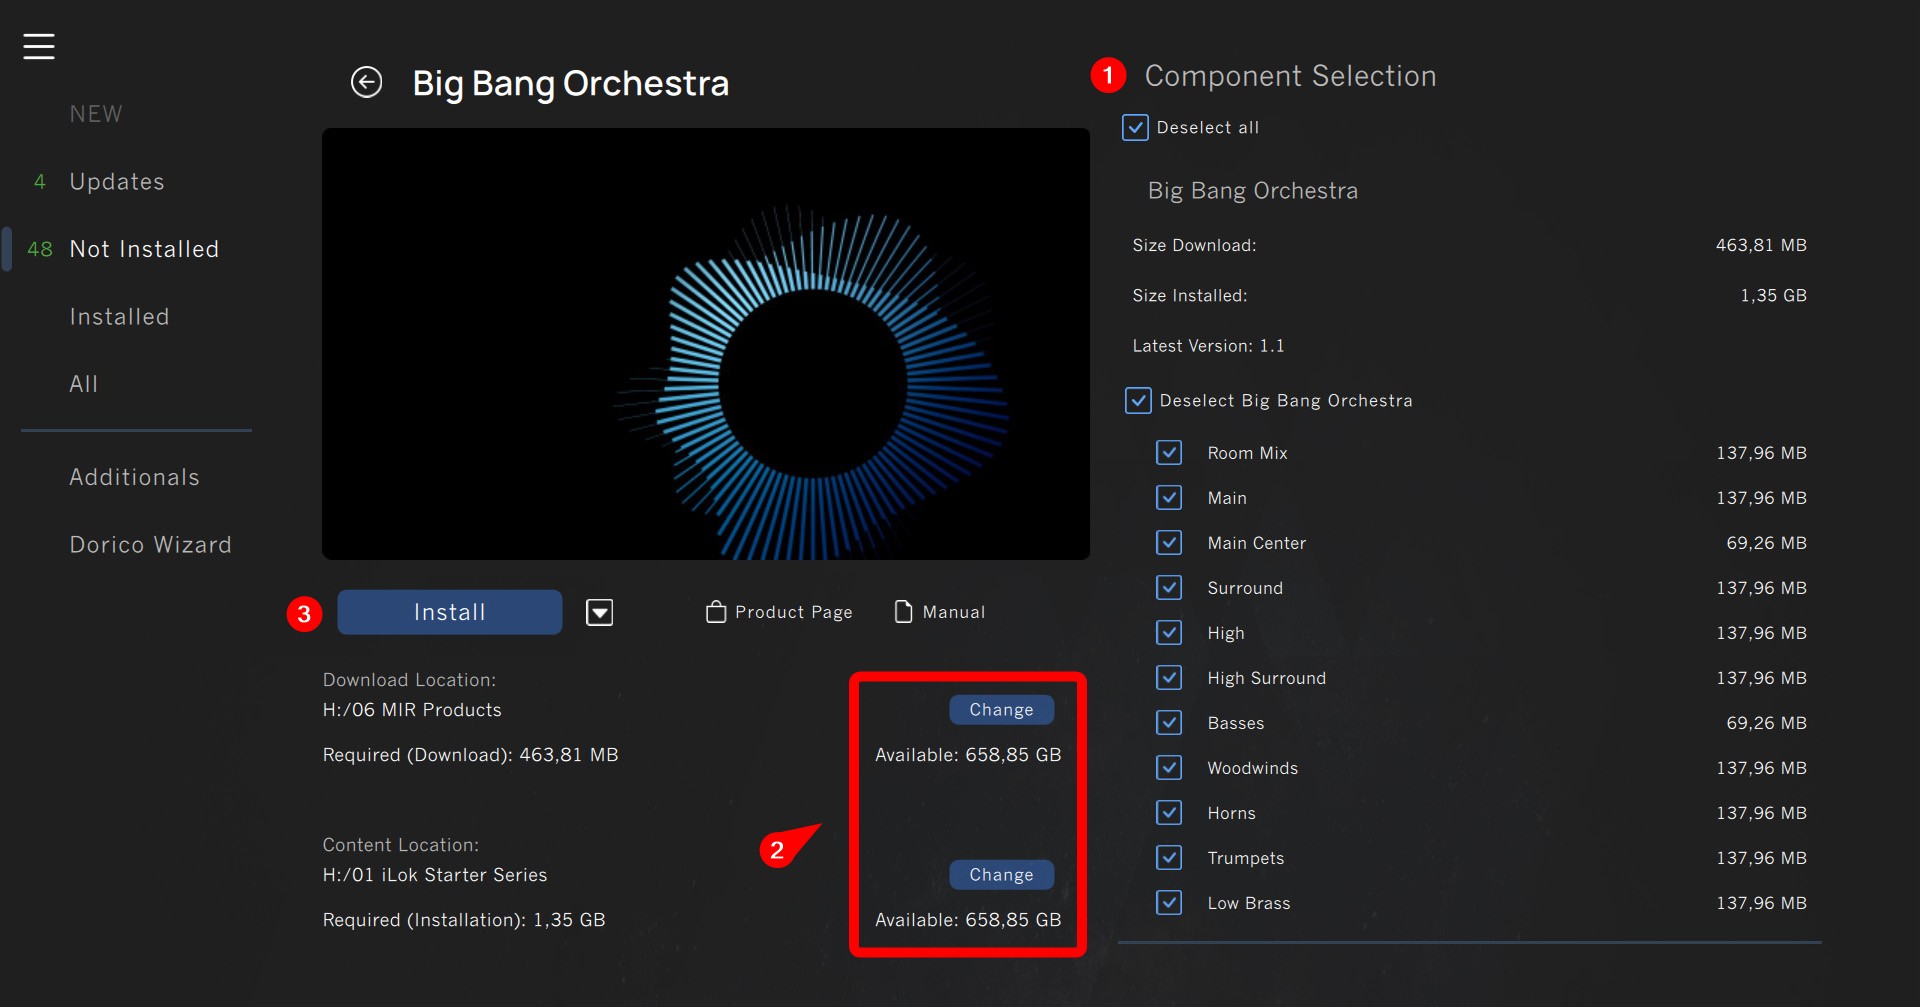This screenshot has width=1920, height=1007.
Task: Expand the install options dropdown arrow
Action: pos(600,612)
